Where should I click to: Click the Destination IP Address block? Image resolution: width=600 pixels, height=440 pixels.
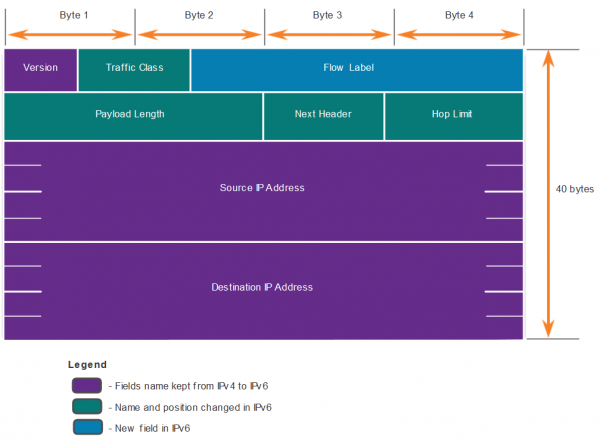tap(262, 288)
